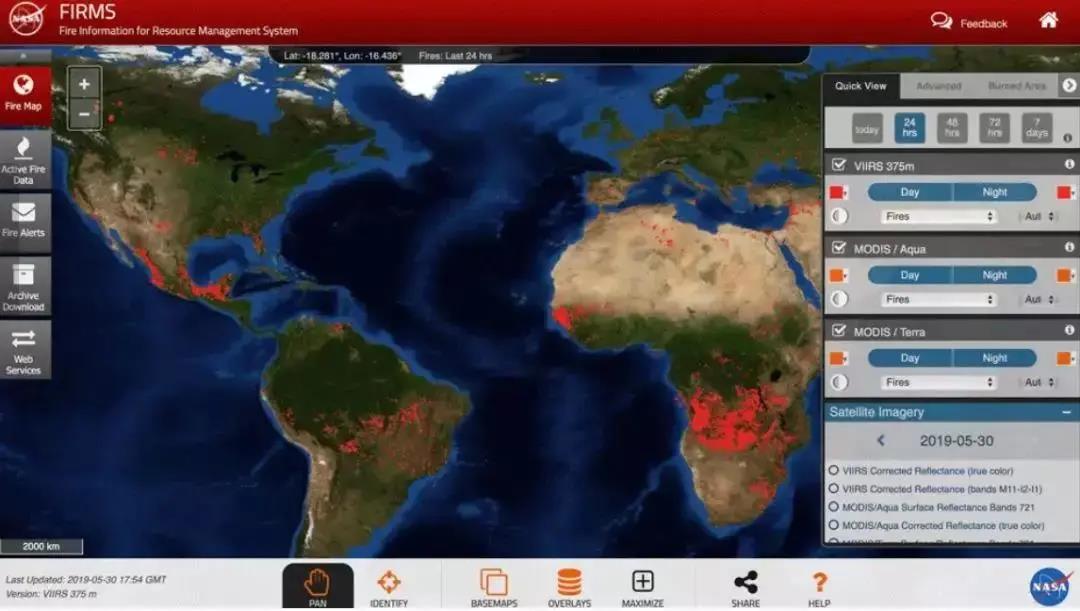Select VIIRS Corrected Reflectance (true color) radio

pyautogui.click(x=834, y=471)
